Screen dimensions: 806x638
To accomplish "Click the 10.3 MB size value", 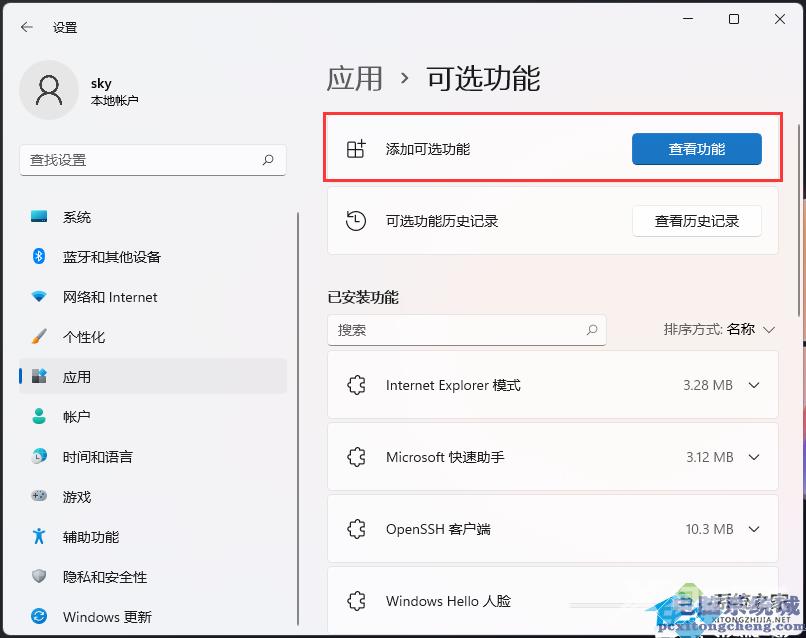I will tap(709, 529).
